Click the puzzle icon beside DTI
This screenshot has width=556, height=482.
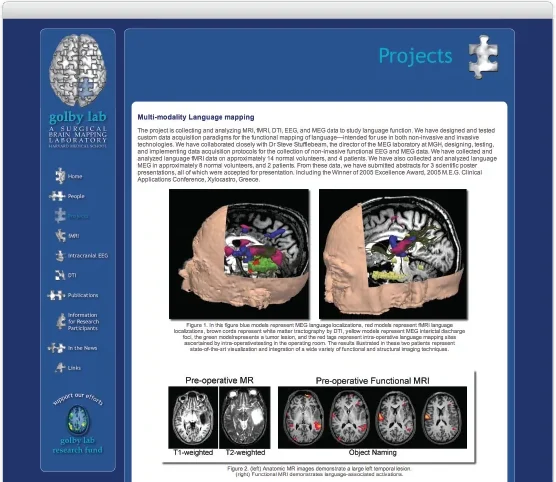point(60,275)
